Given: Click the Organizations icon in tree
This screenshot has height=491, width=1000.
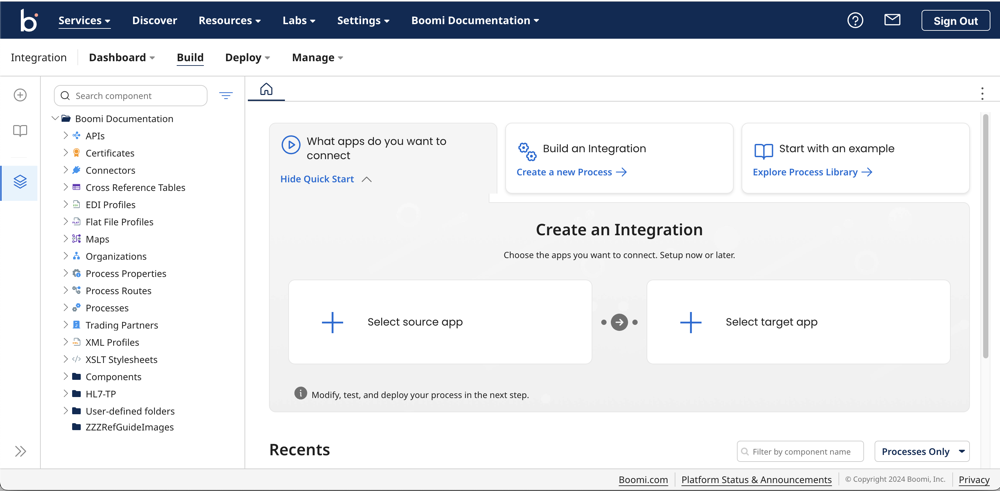Looking at the screenshot, I should tap(77, 256).
